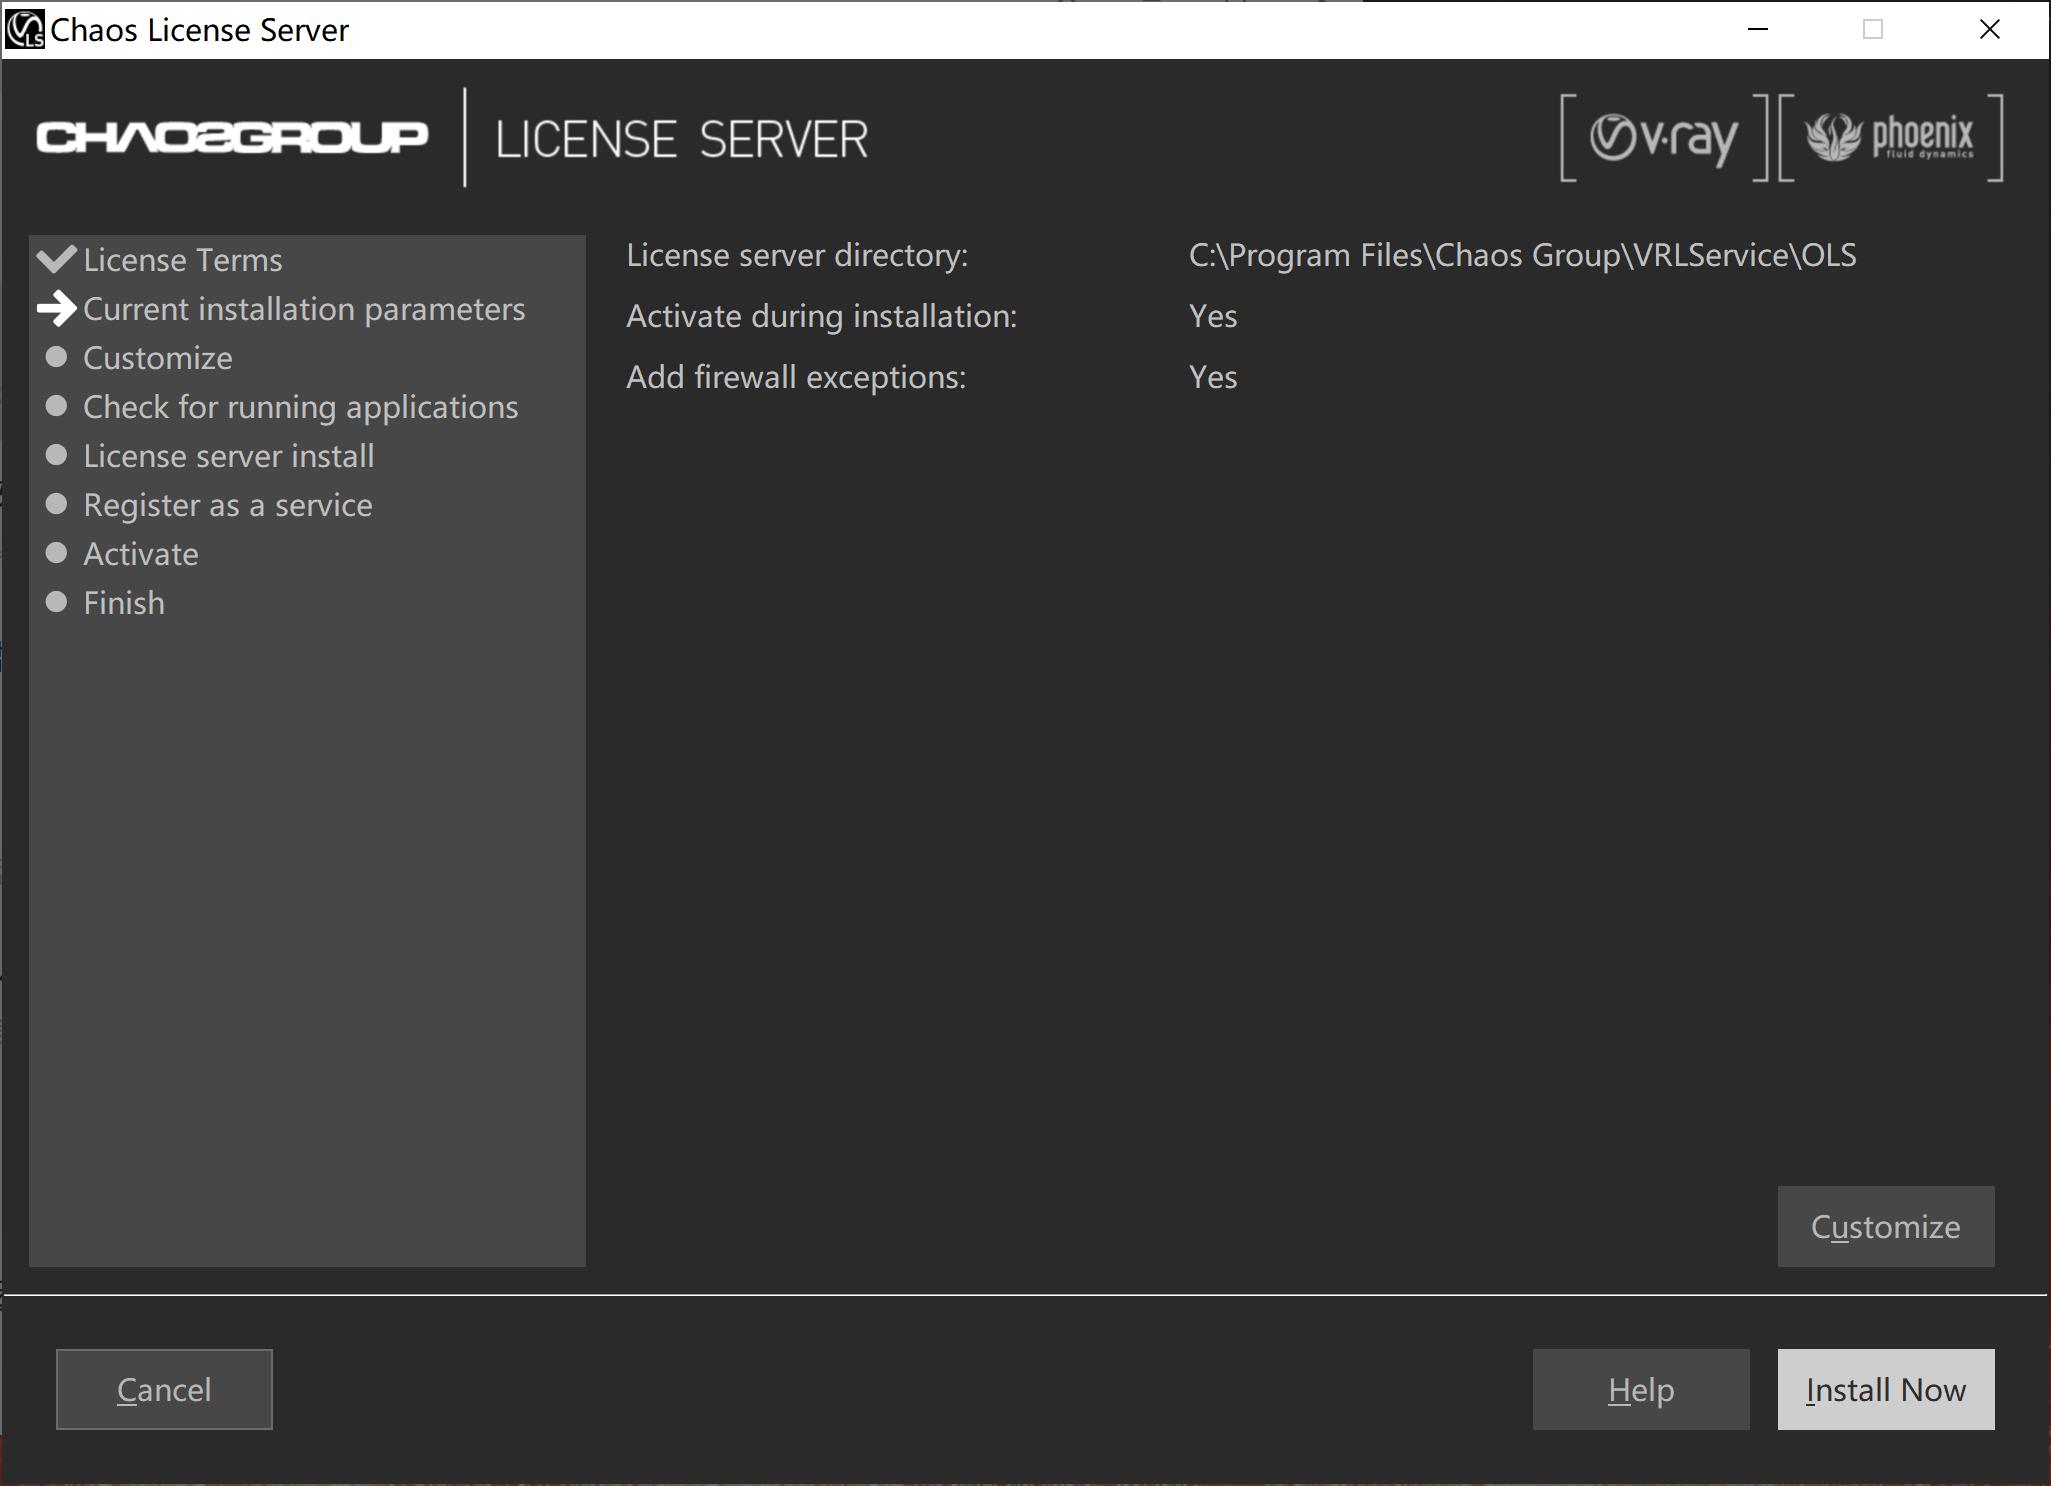Click the Install Now button
2051x1486 pixels.
1885,1389
